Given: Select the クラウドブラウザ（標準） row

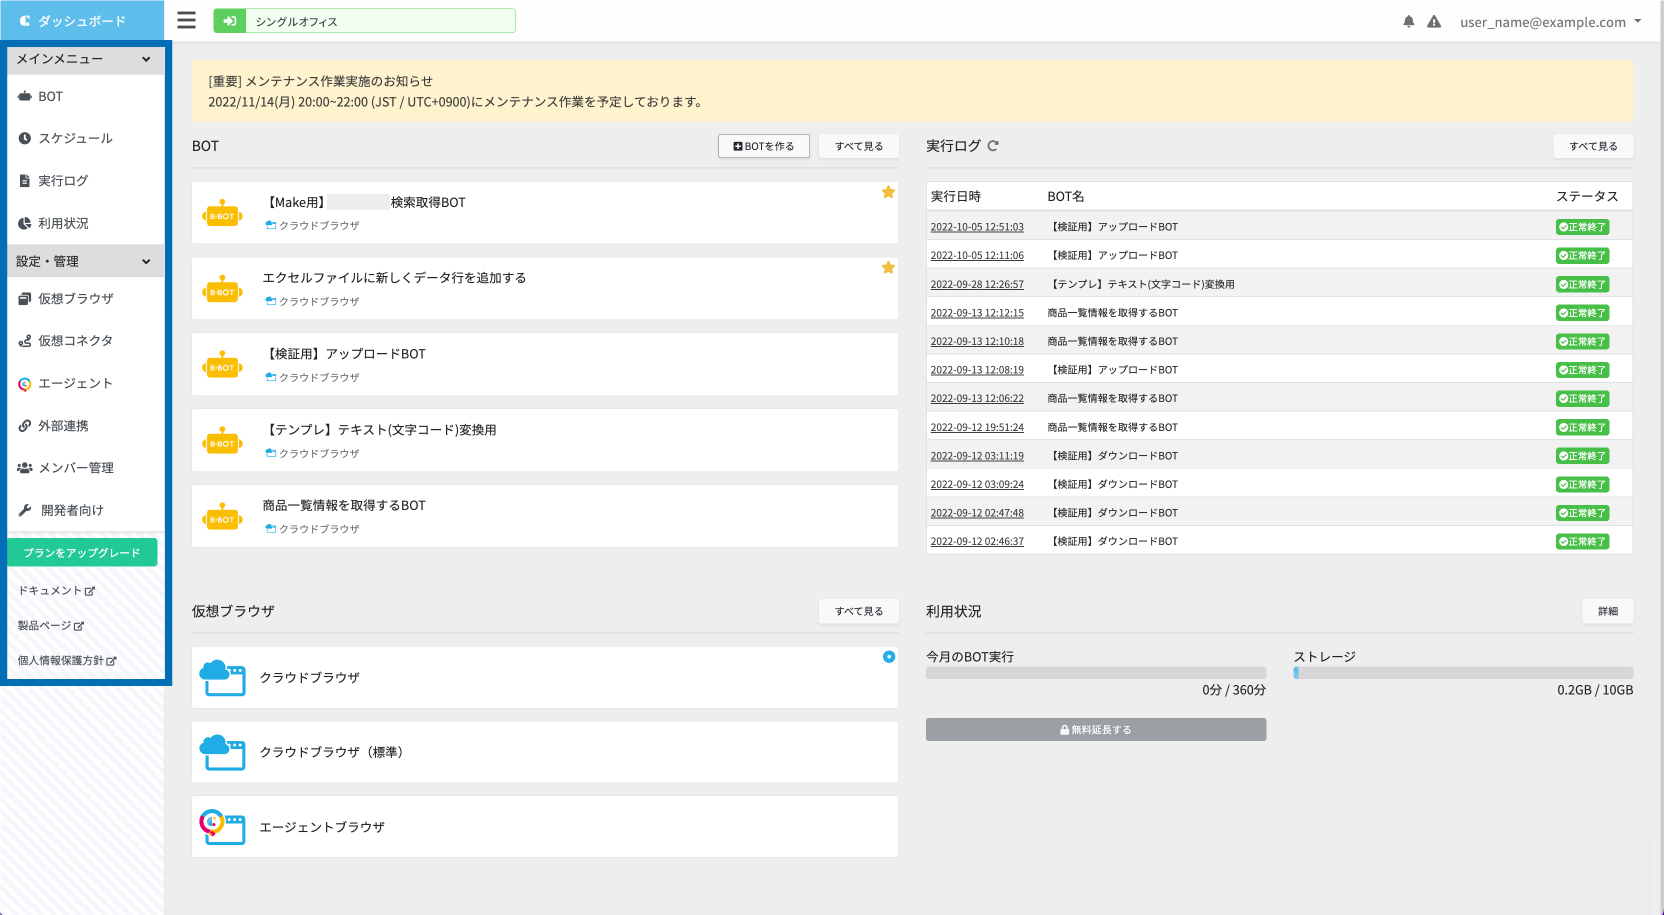Looking at the screenshot, I should 545,752.
